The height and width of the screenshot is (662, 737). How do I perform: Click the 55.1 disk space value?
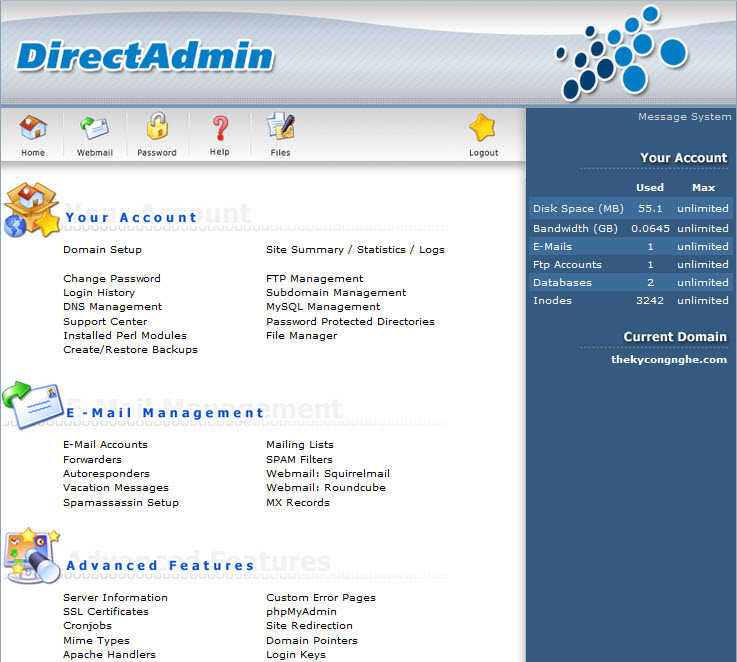(650, 208)
